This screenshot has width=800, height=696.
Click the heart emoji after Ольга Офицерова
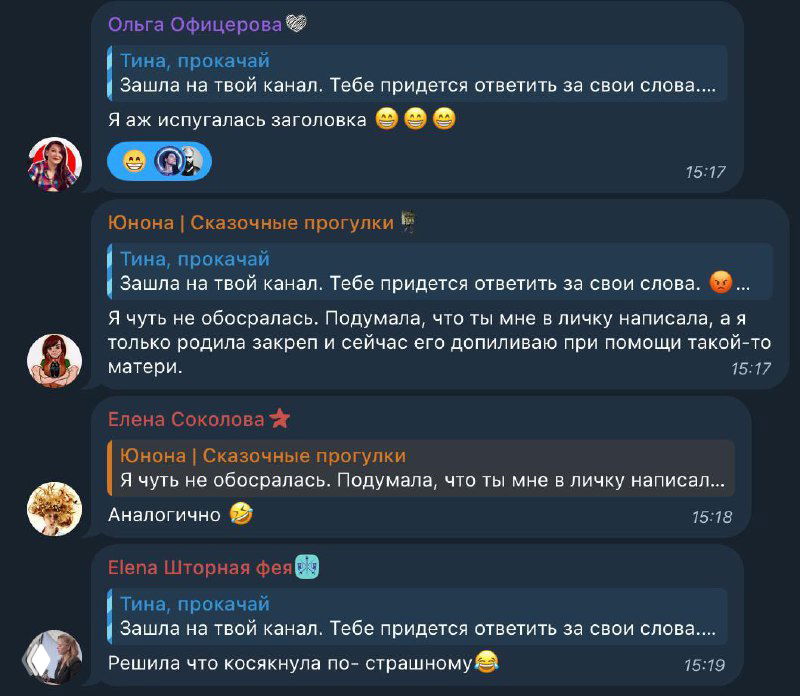pyautogui.click(x=296, y=23)
